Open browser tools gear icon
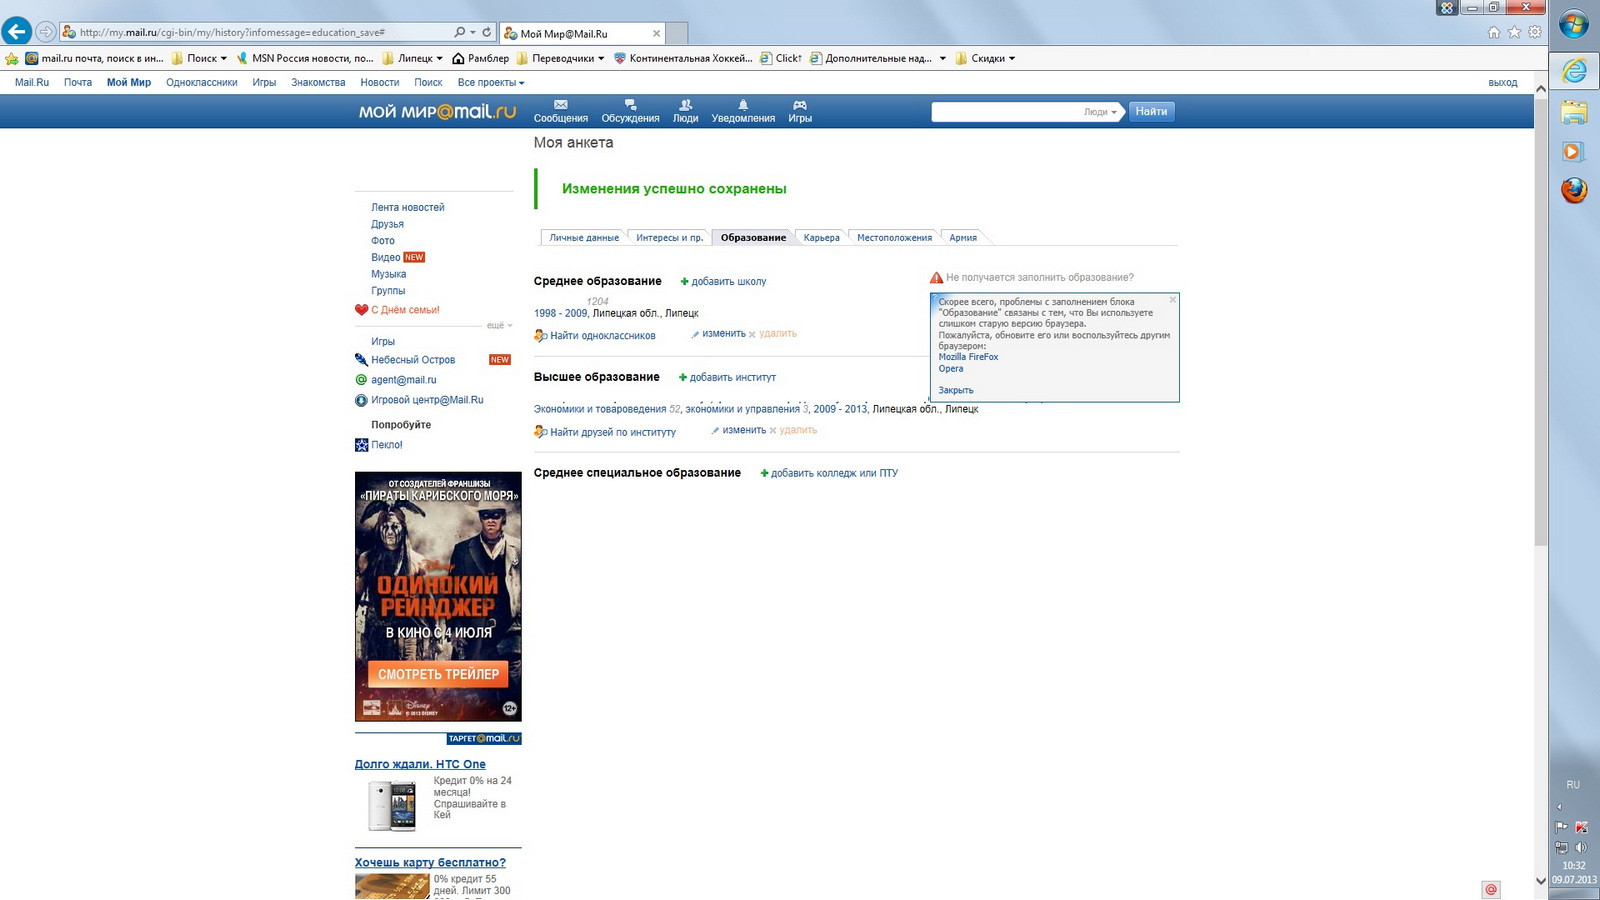1600x900 pixels. 1535,32
